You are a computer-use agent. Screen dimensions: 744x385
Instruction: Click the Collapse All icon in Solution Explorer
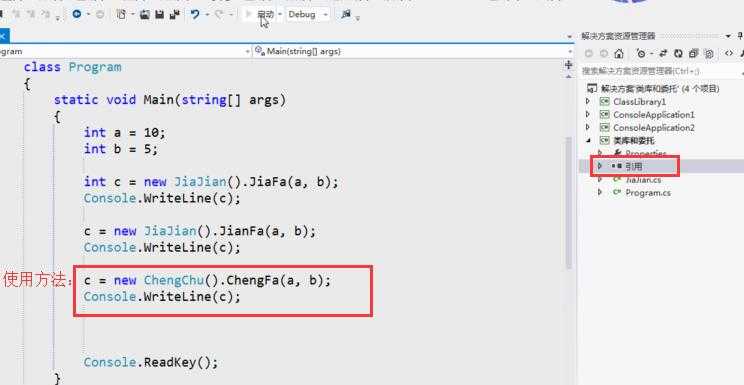coord(693,54)
